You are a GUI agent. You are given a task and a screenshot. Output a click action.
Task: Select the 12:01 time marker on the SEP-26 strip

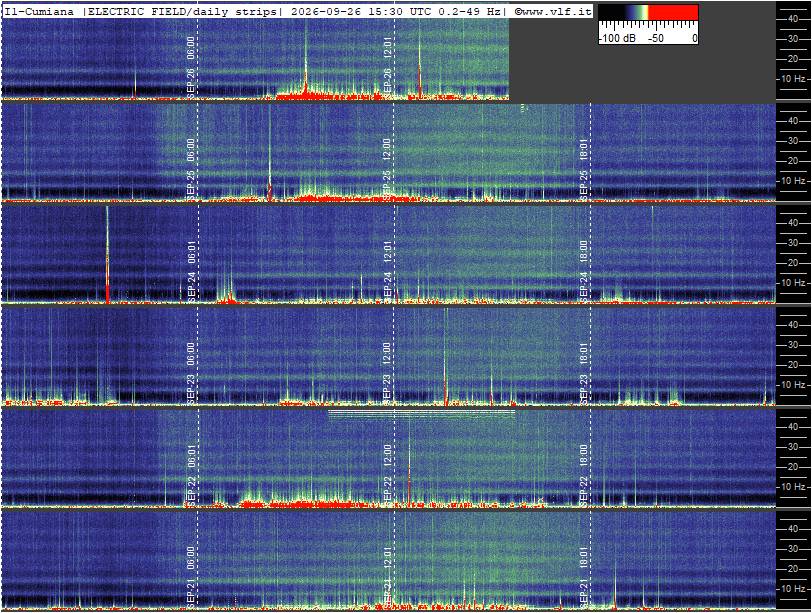pyautogui.click(x=387, y=48)
